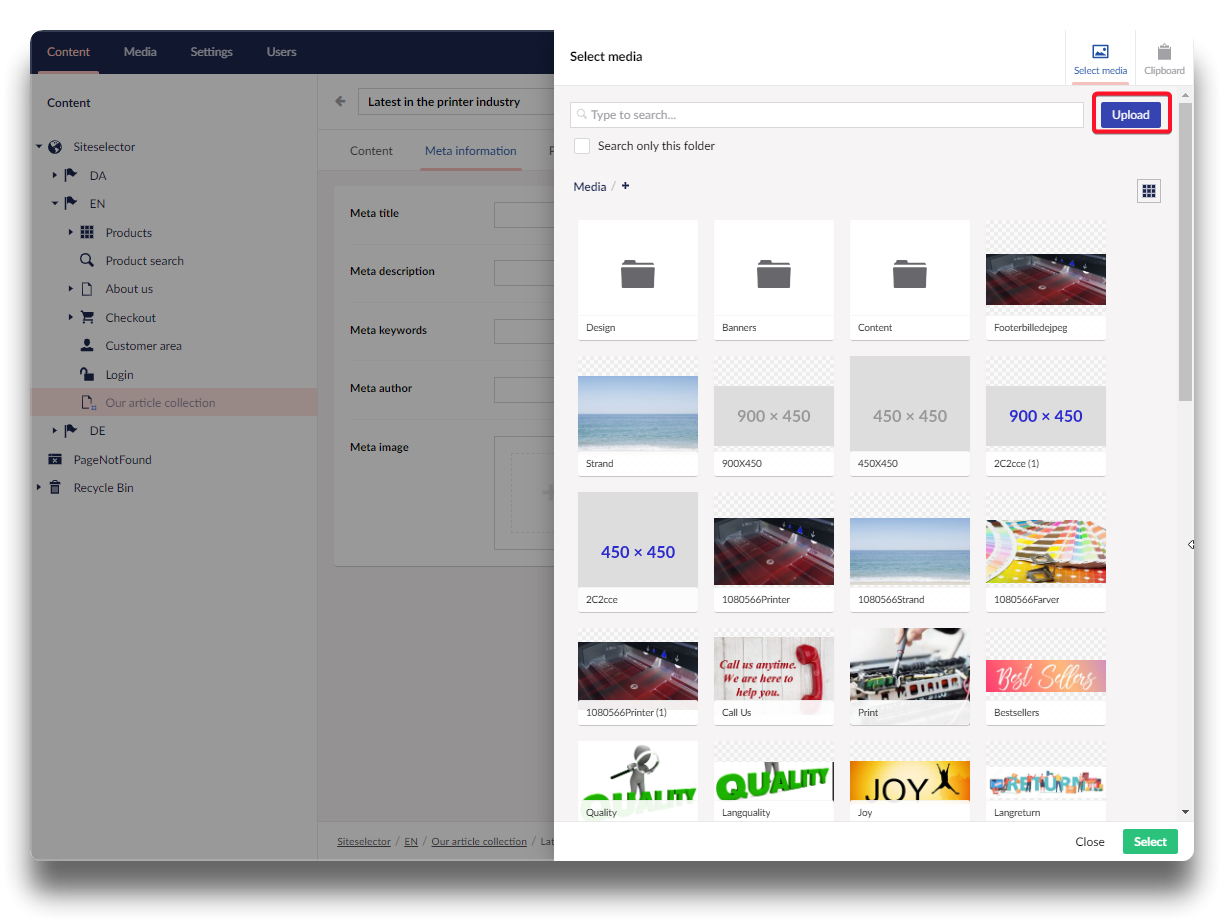Image resolution: width=1224 pixels, height=923 pixels.
Task: Select the Footerbilledejpeg image
Action: pyautogui.click(x=1046, y=279)
